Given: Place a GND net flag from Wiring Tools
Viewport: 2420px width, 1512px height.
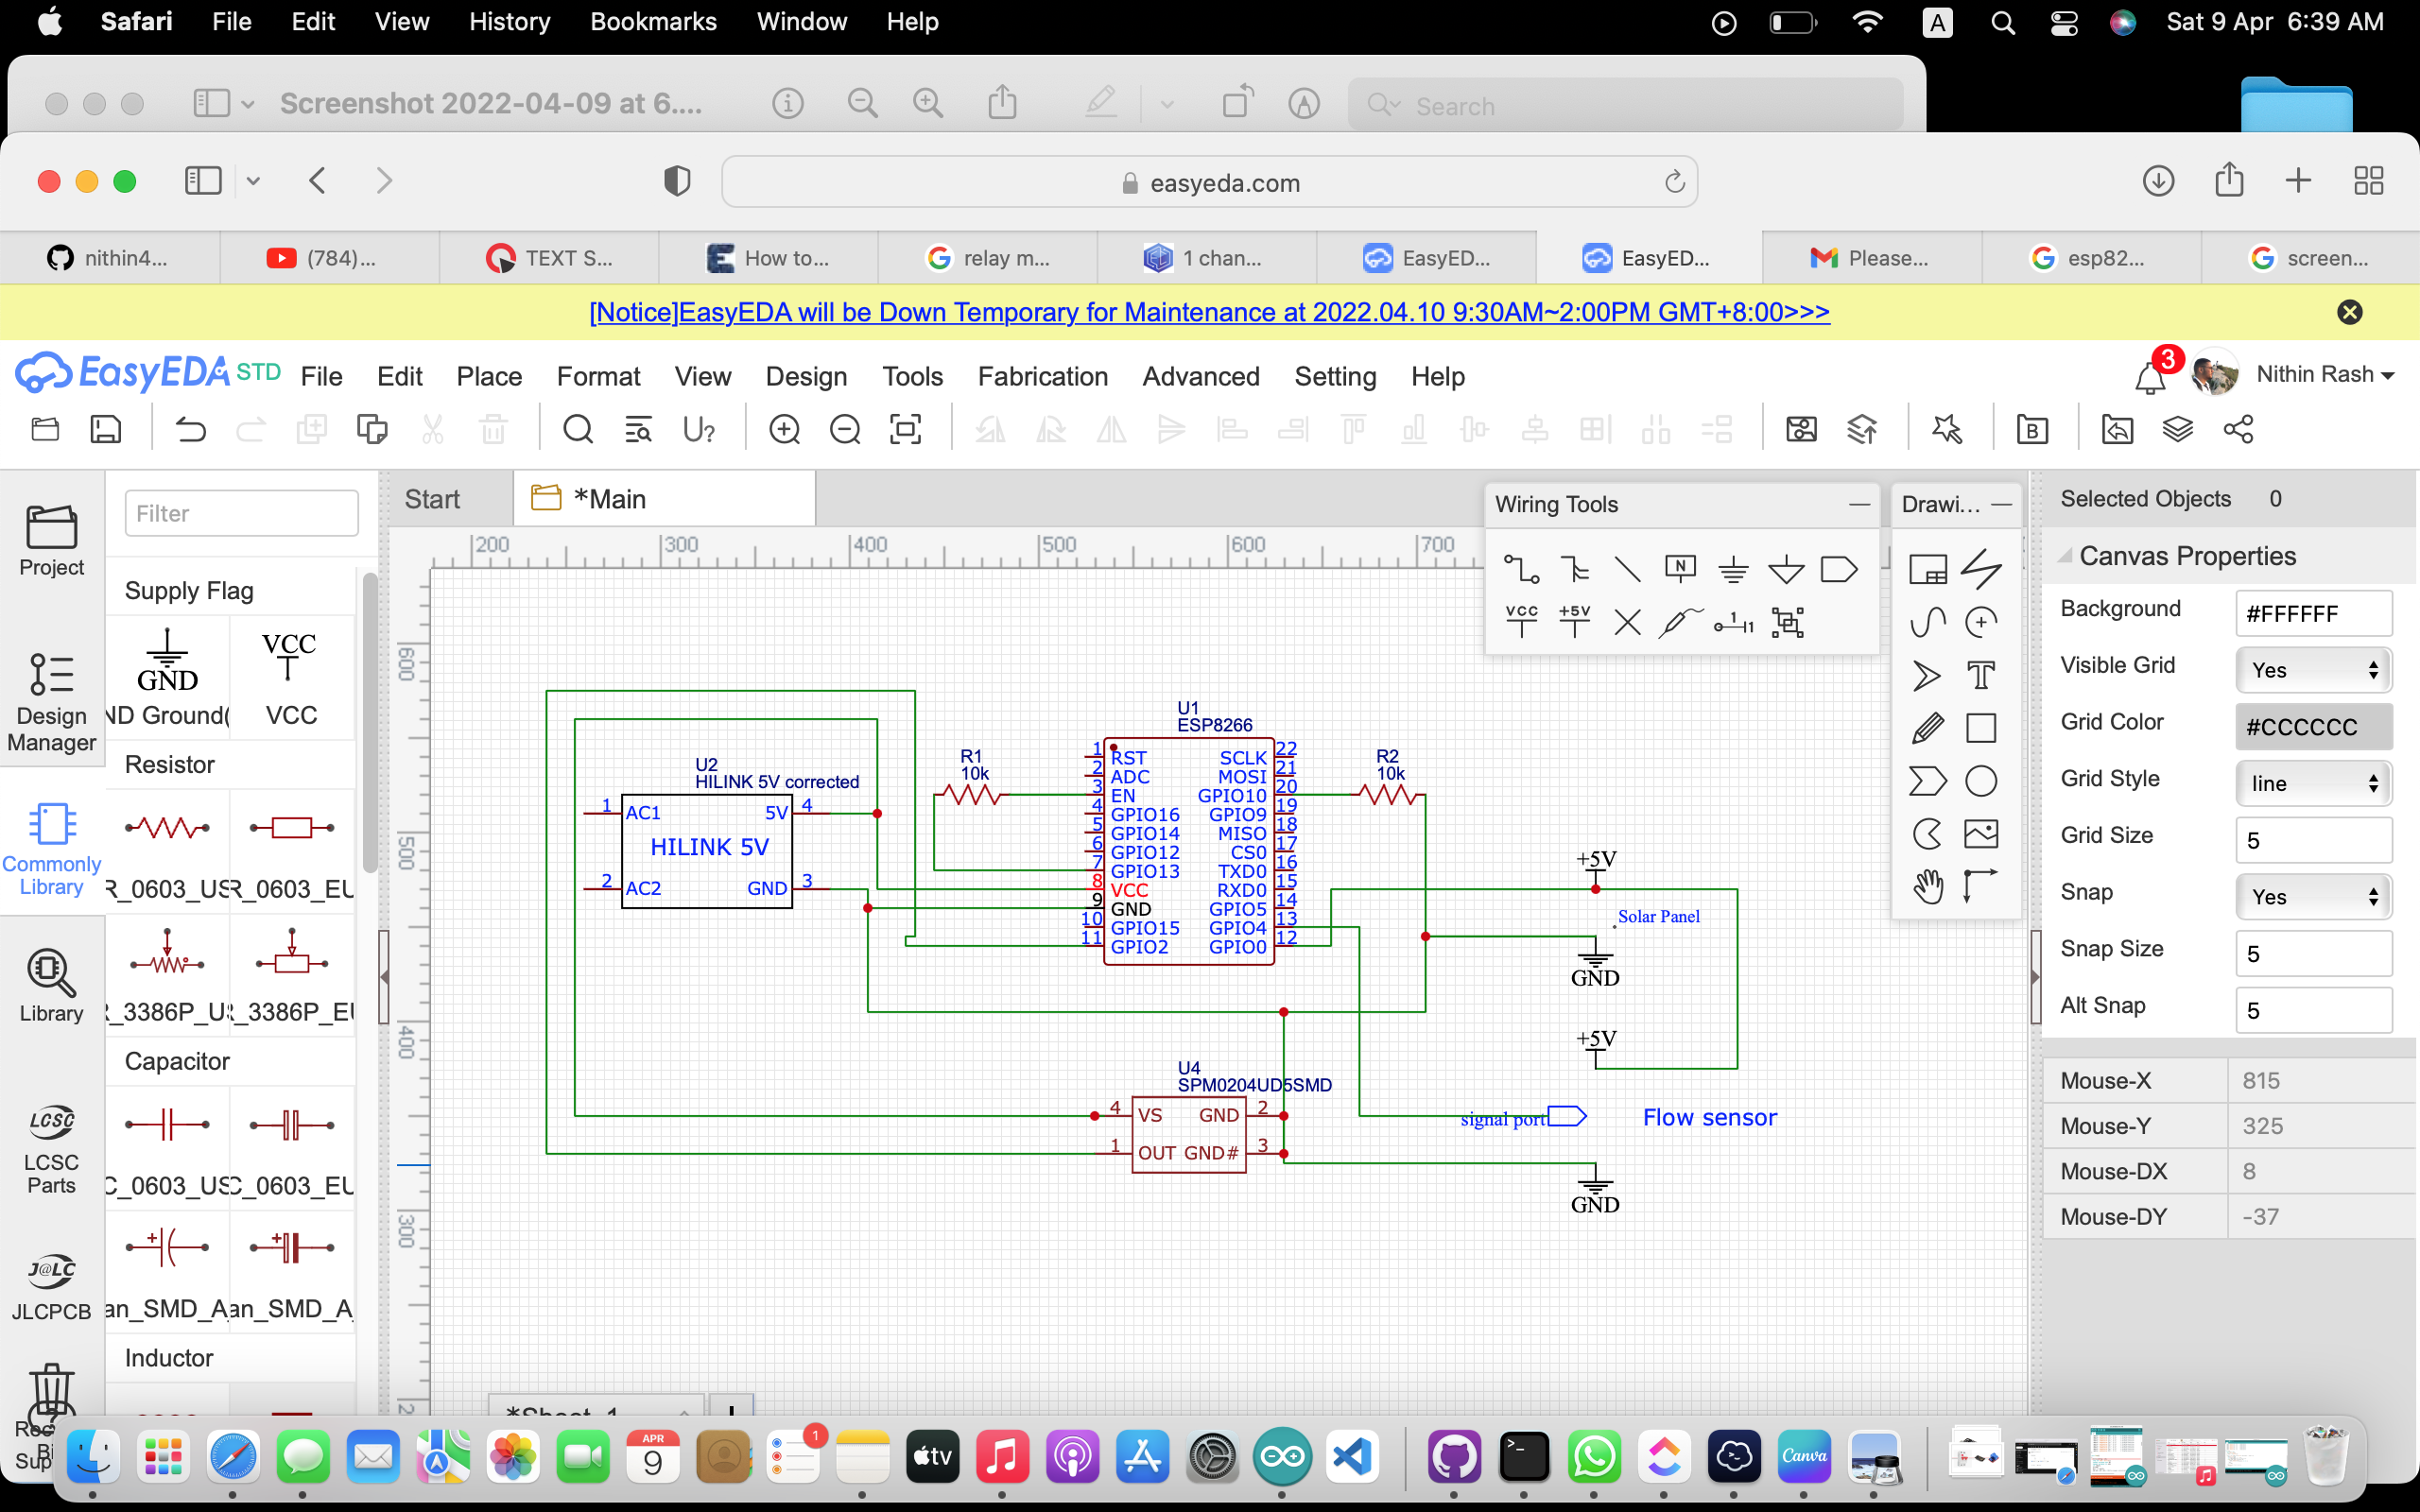Looking at the screenshot, I should click(x=1733, y=570).
